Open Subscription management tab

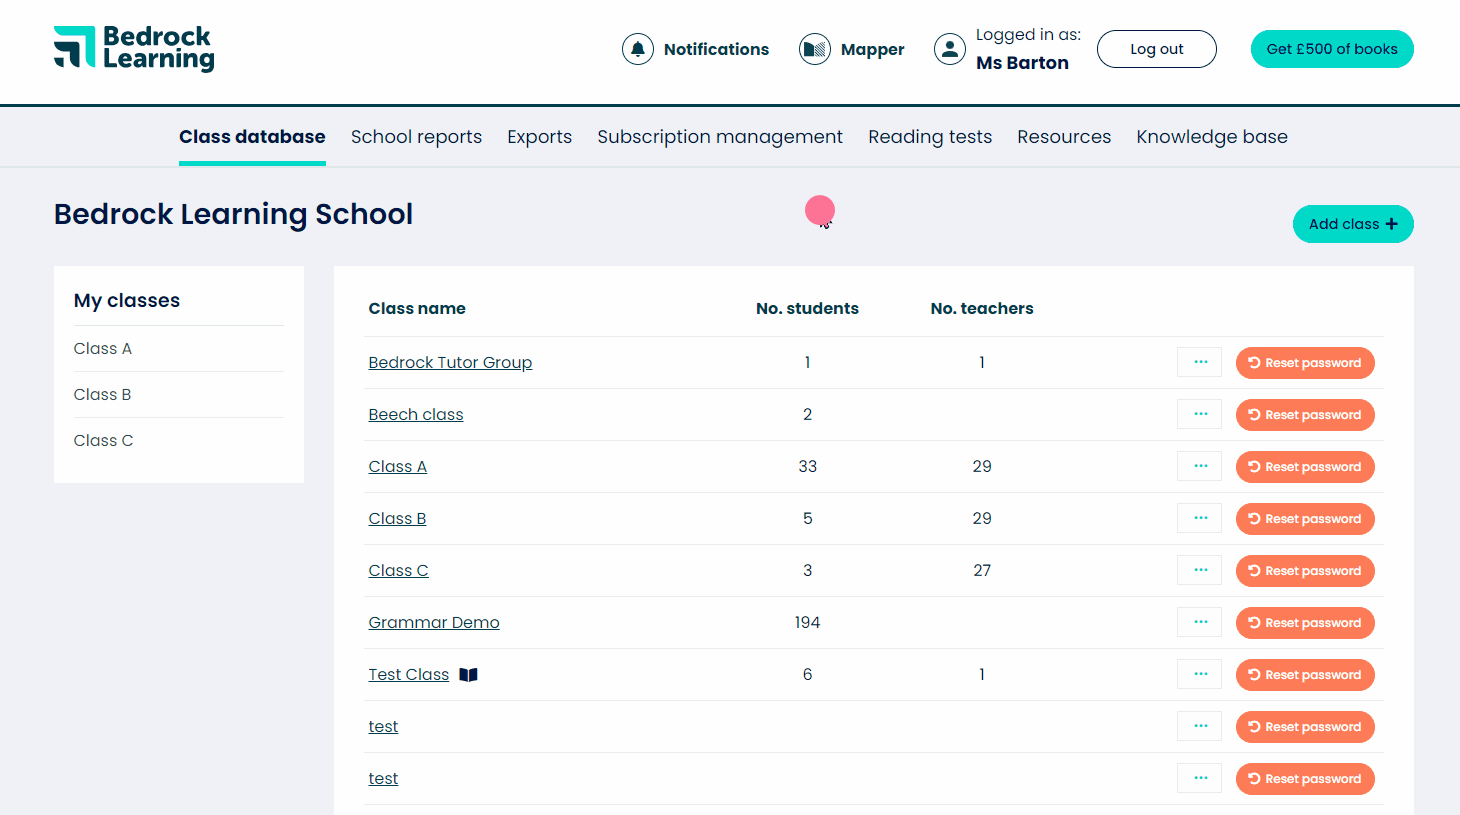pyautogui.click(x=720, y=137)
